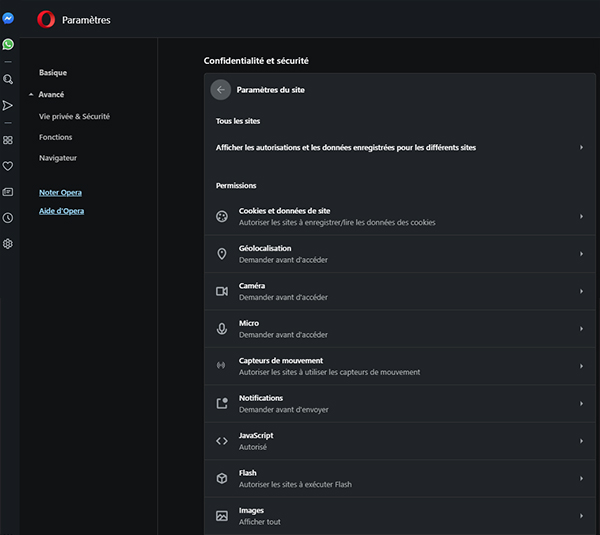Open Messenger in the sidebar
Screen dimensions: 600x535
8,18
